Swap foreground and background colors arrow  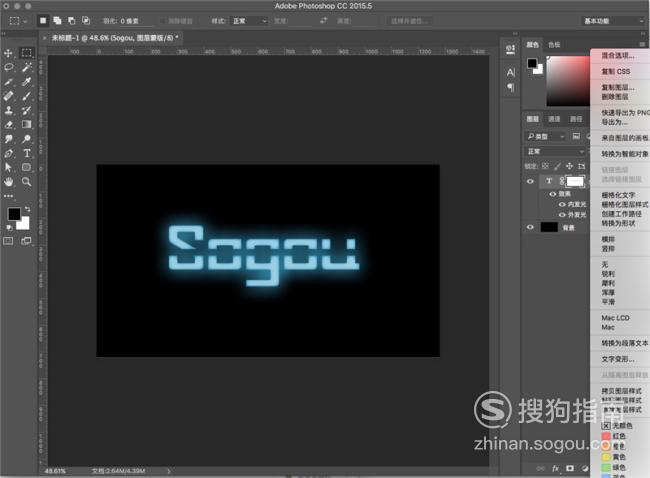coord(27,209)
